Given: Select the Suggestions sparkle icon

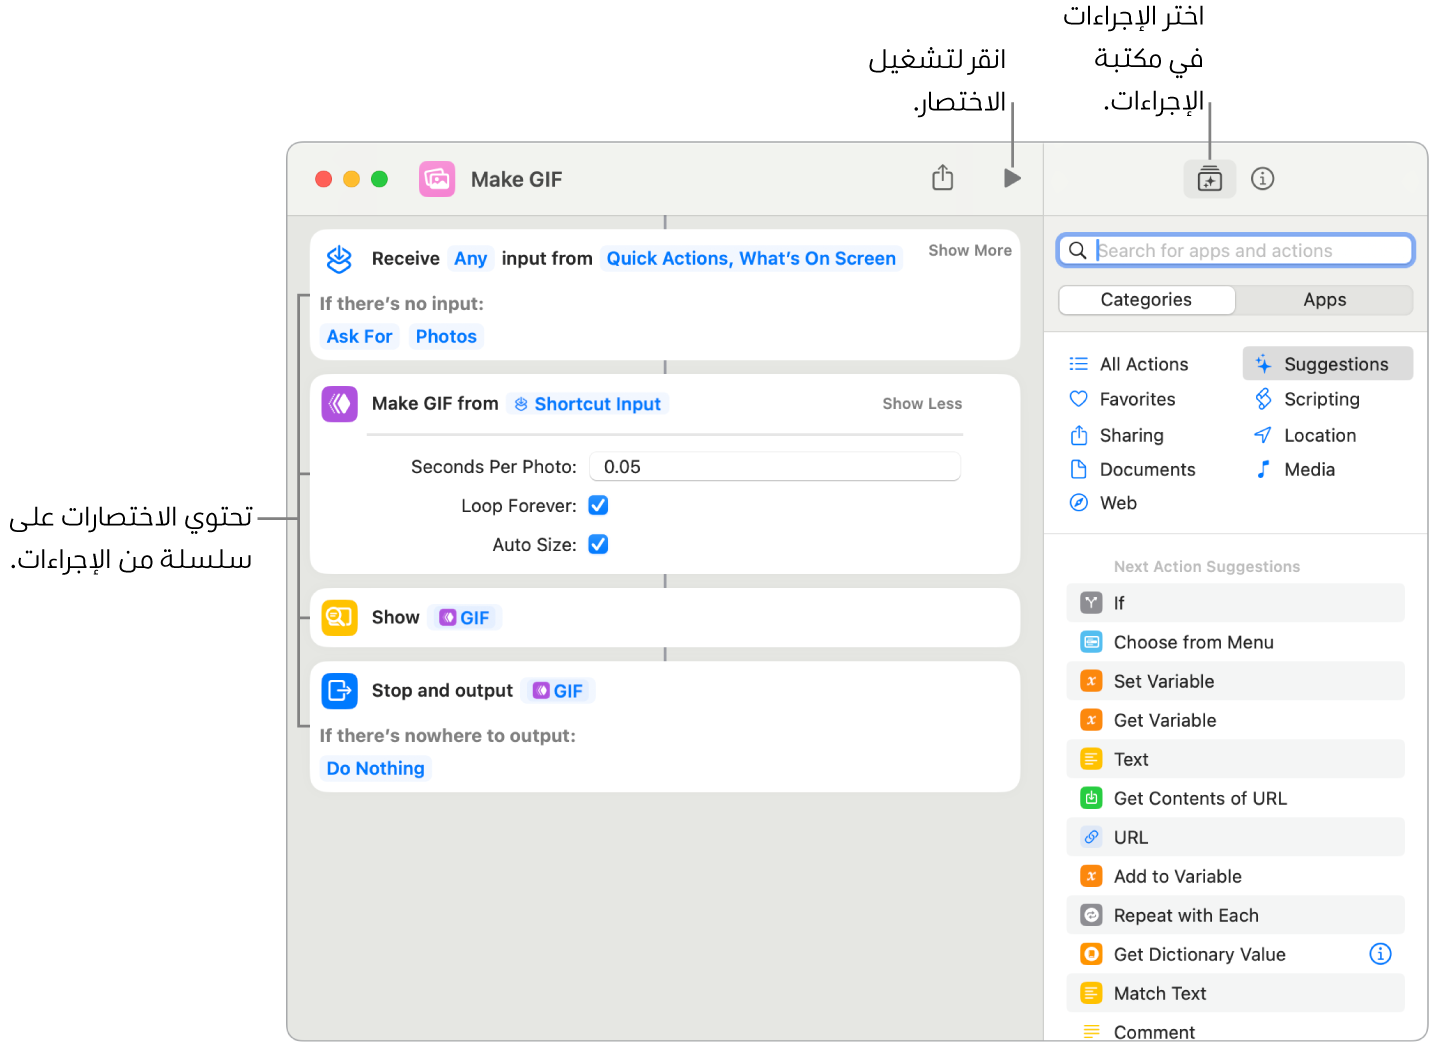Looking at the screenshot, I should click(1262, 363).
